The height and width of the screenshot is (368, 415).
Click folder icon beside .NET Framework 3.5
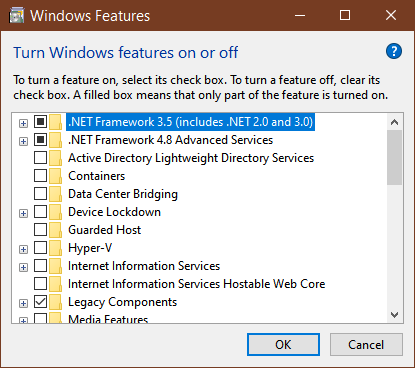(x=55, y=122)
